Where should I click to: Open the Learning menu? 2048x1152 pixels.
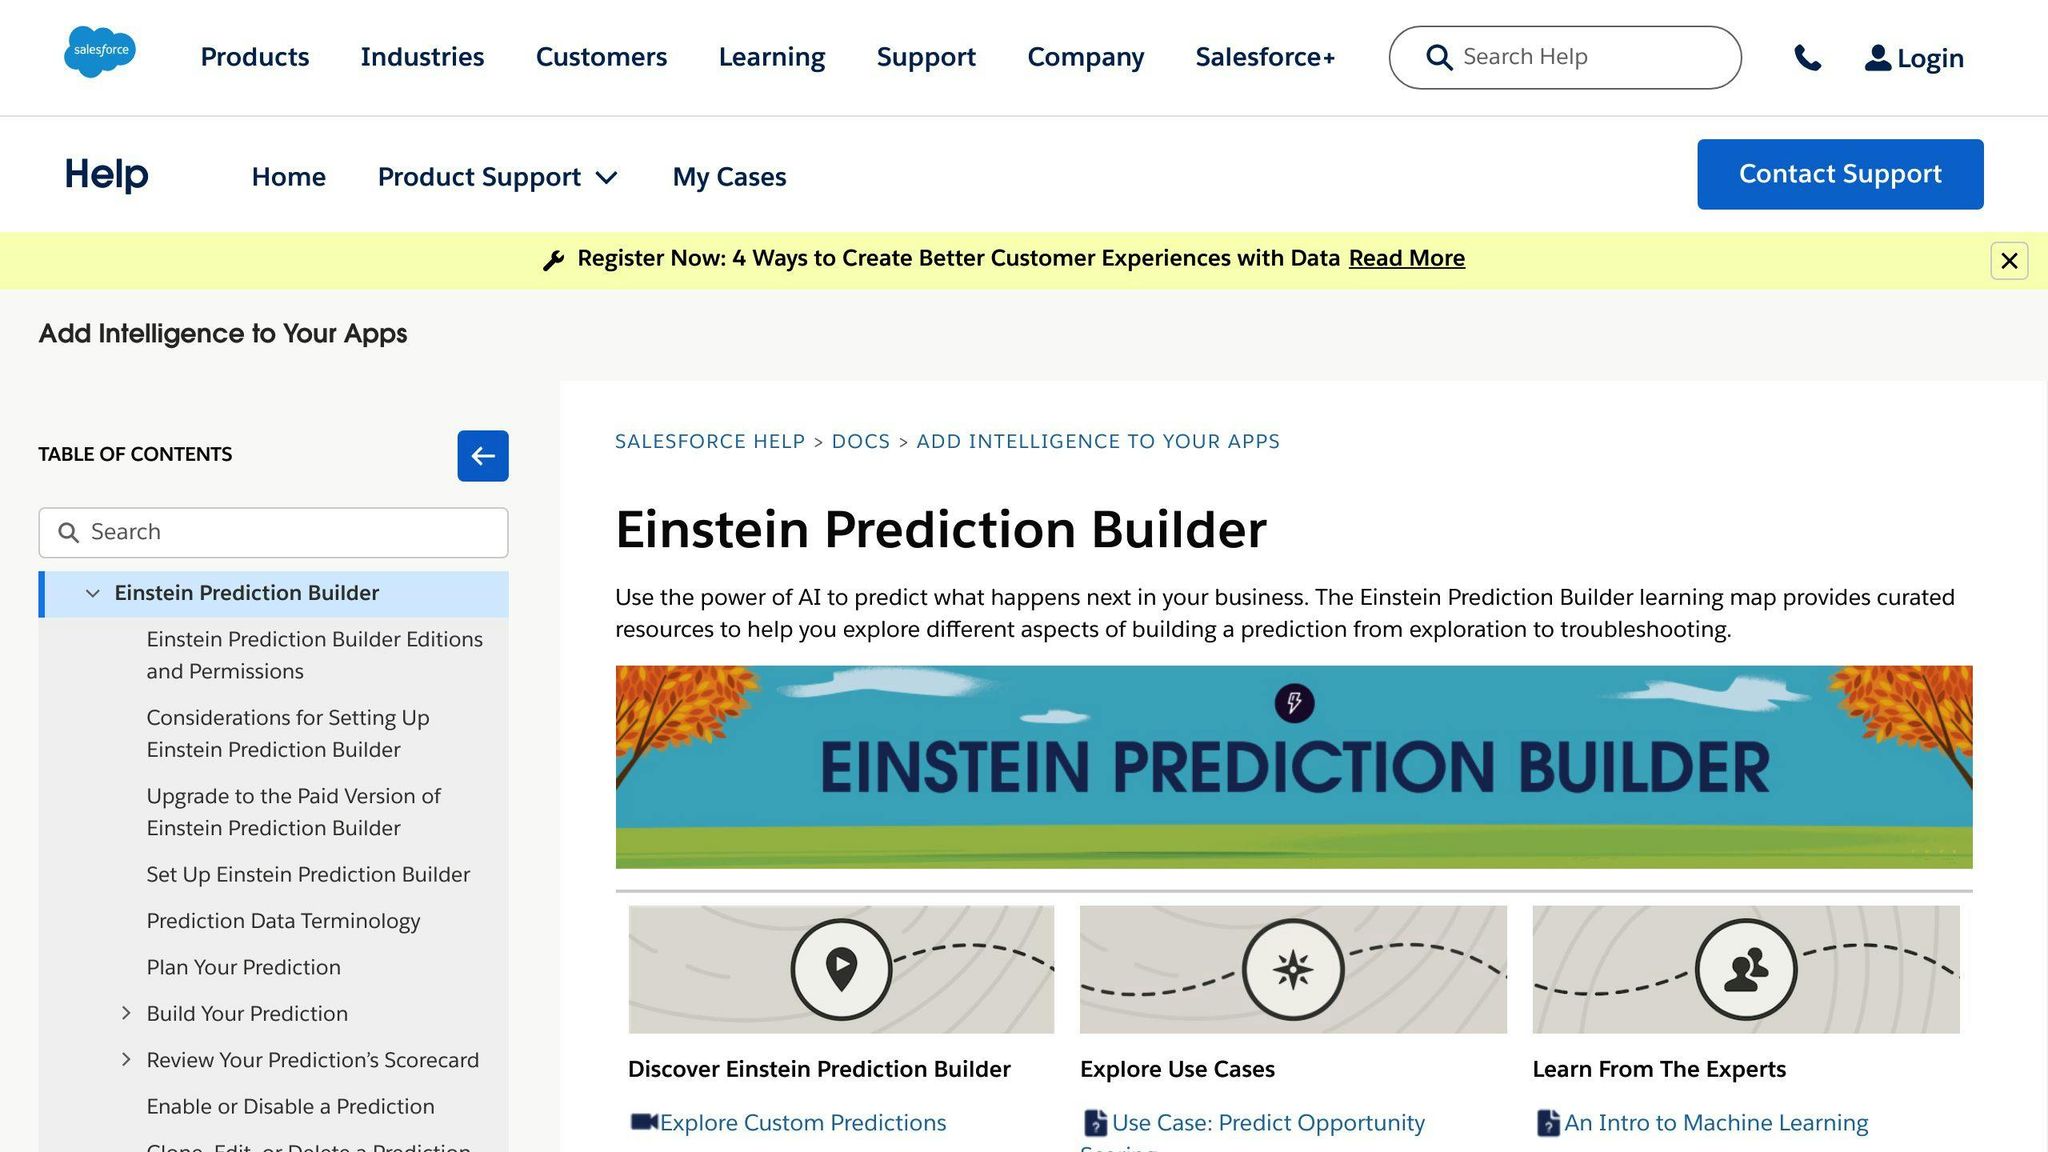(772, 57)
